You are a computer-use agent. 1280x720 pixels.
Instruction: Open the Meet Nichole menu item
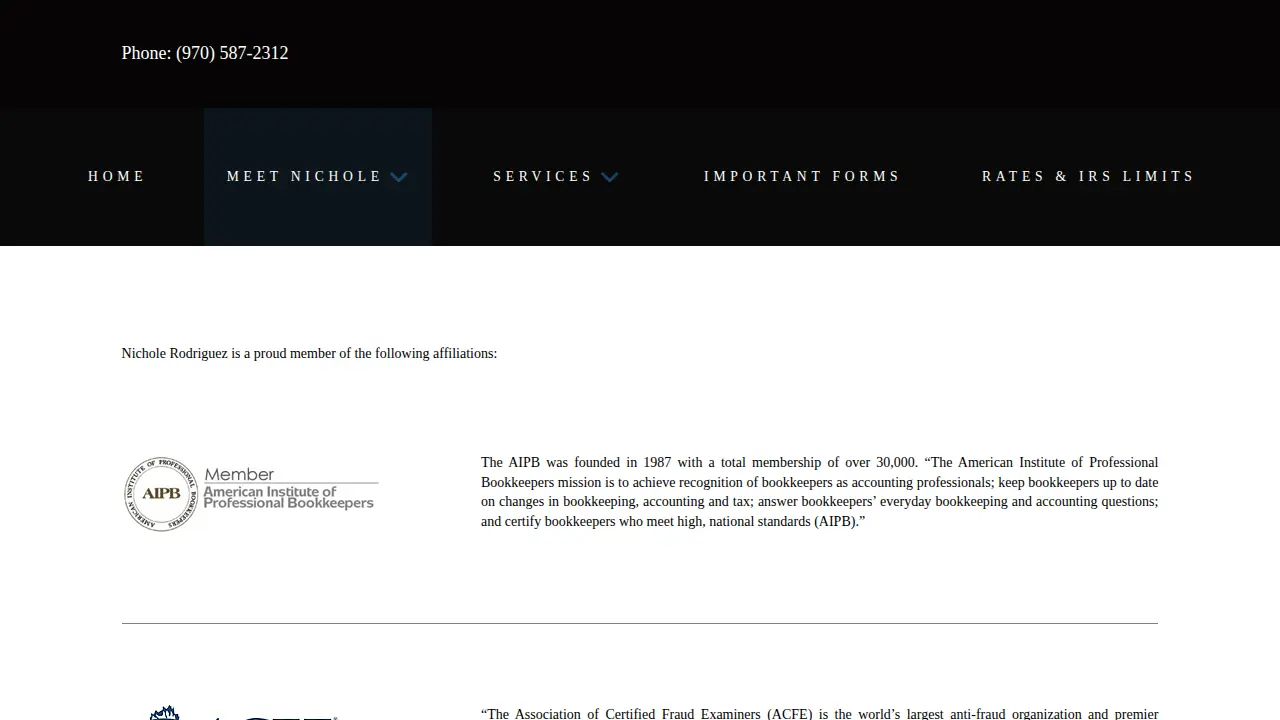pos(304,177)
